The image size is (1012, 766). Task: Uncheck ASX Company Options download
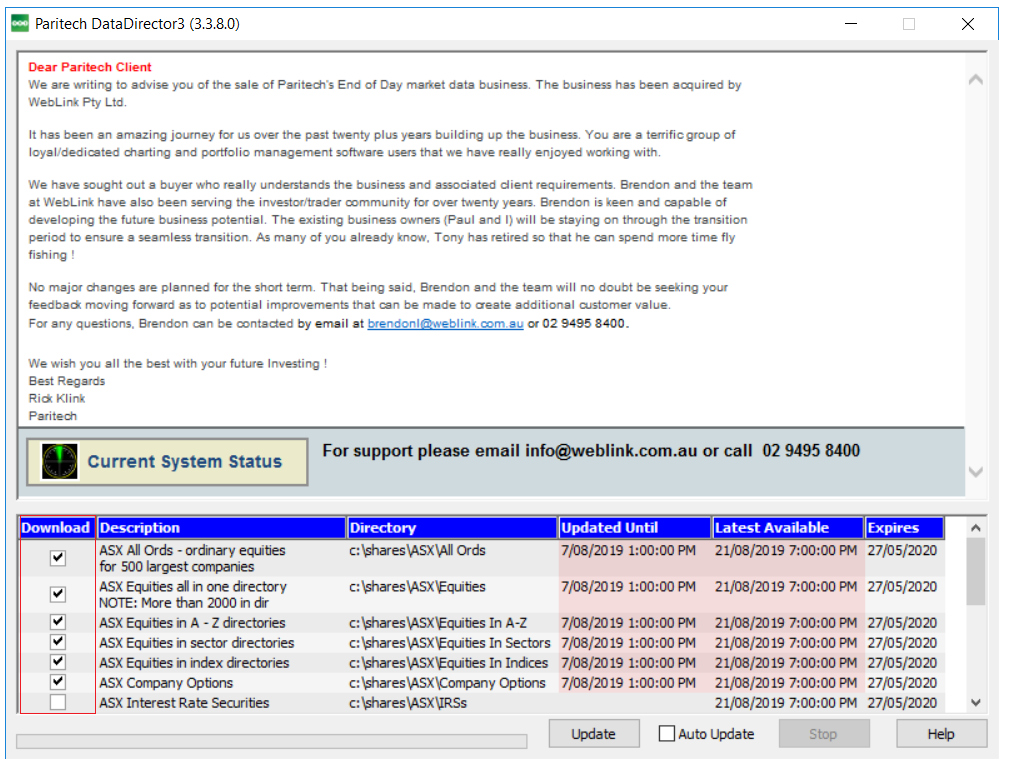[x=58, y=682]
